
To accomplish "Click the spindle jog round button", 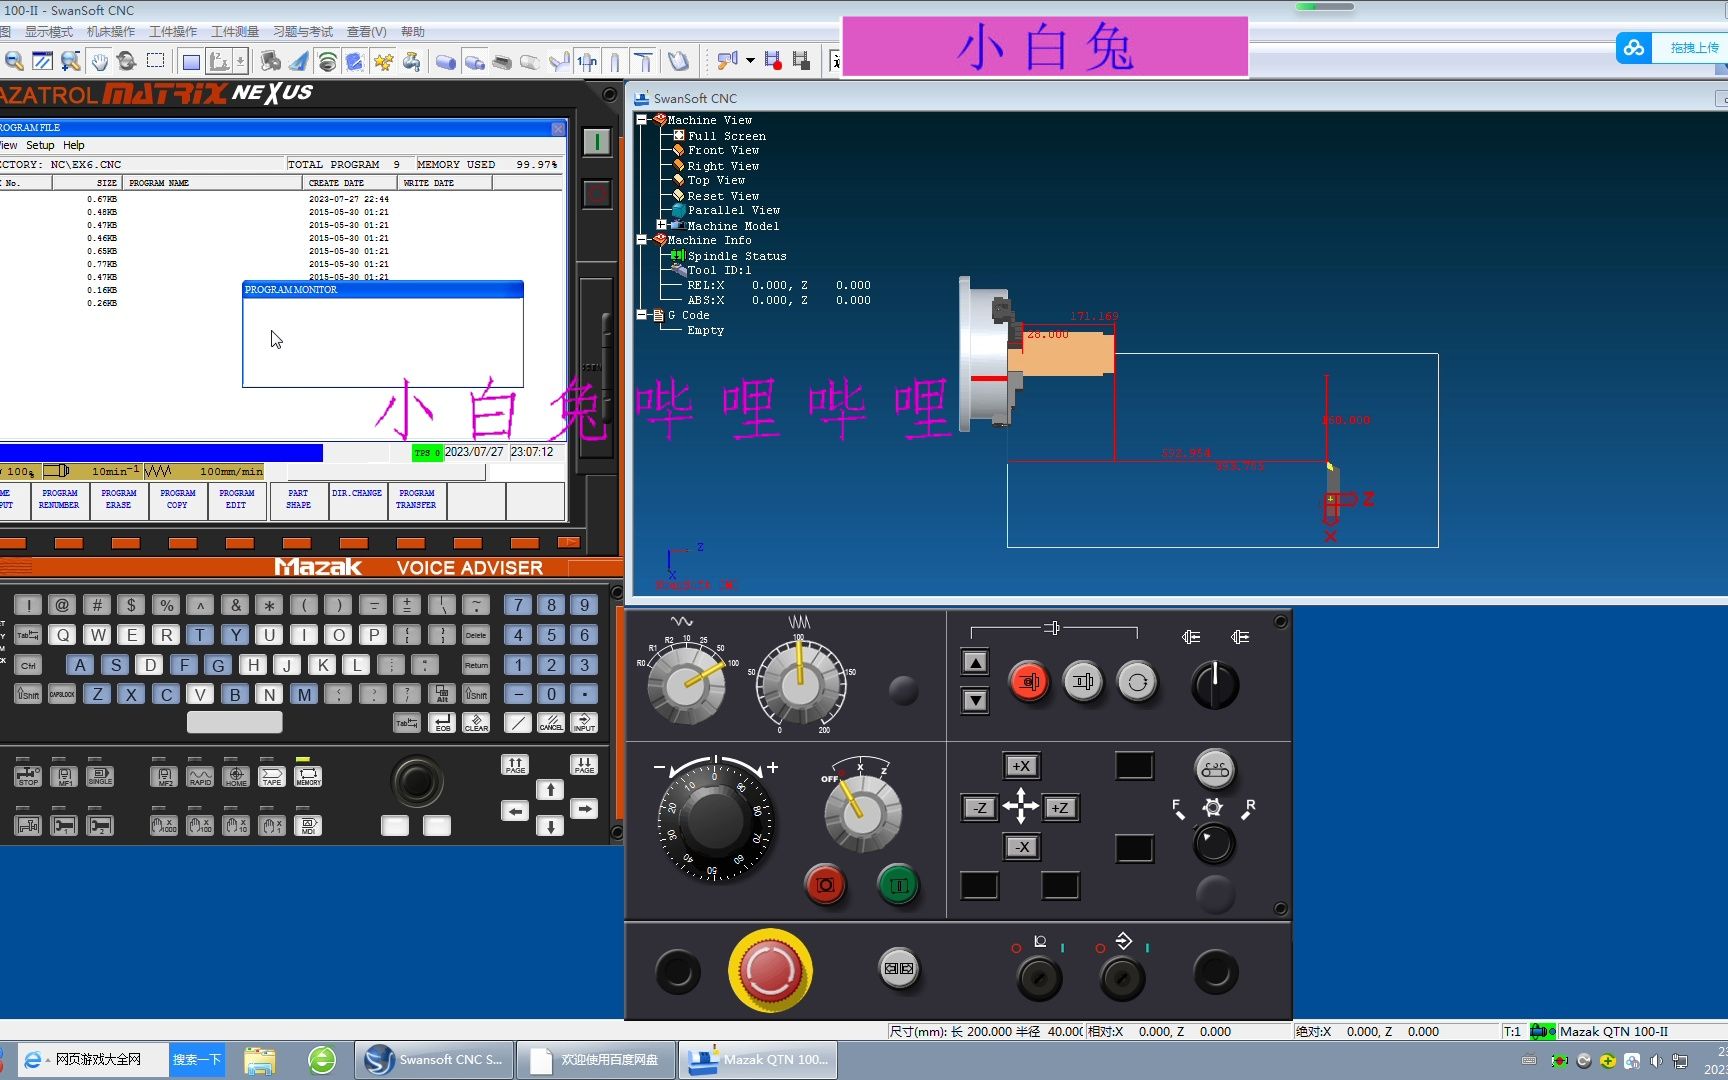I will pos(1083,683).
